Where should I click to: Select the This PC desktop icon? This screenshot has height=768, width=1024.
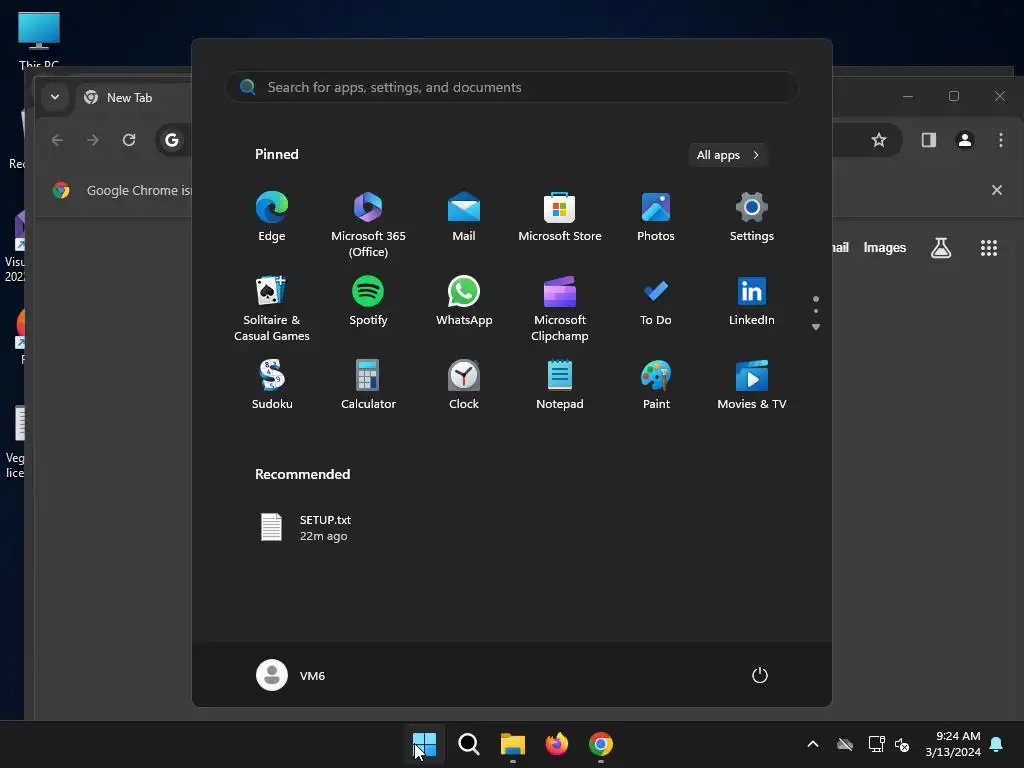39,39
